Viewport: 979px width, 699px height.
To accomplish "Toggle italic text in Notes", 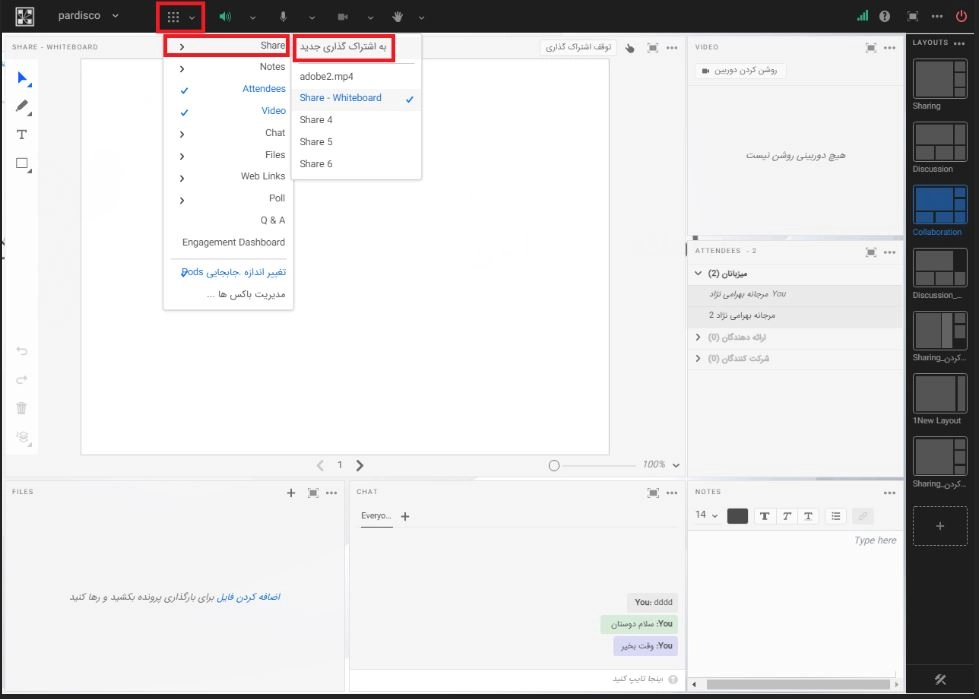I will (787, 516).
